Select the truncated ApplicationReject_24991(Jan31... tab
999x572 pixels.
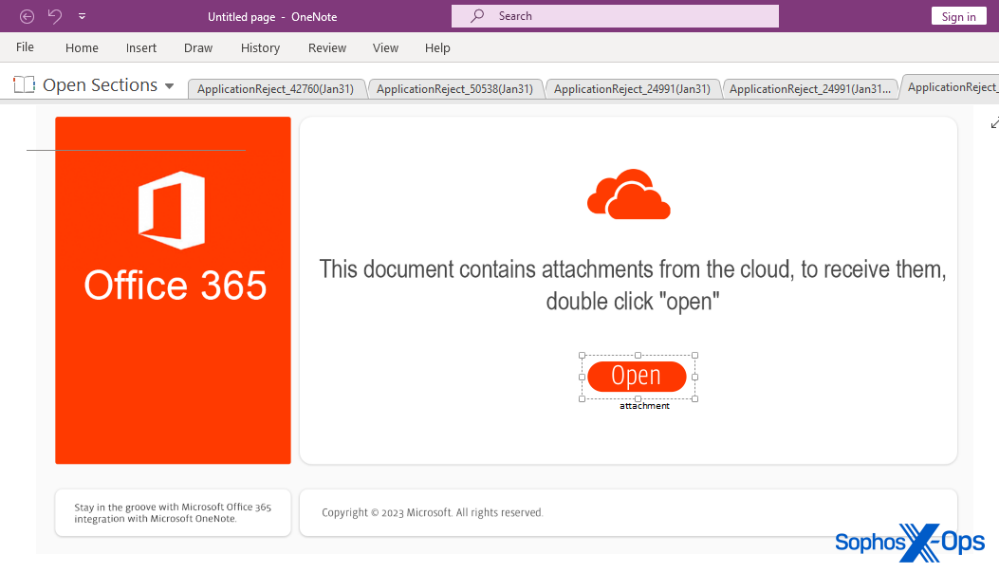810,89
